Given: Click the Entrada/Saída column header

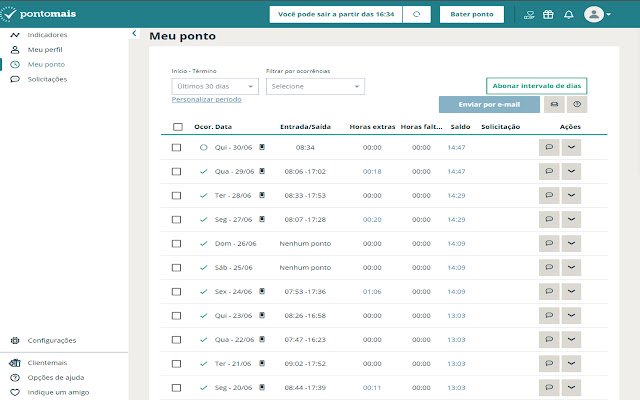Looking at the screenshot, I should (x=305, y=127).
